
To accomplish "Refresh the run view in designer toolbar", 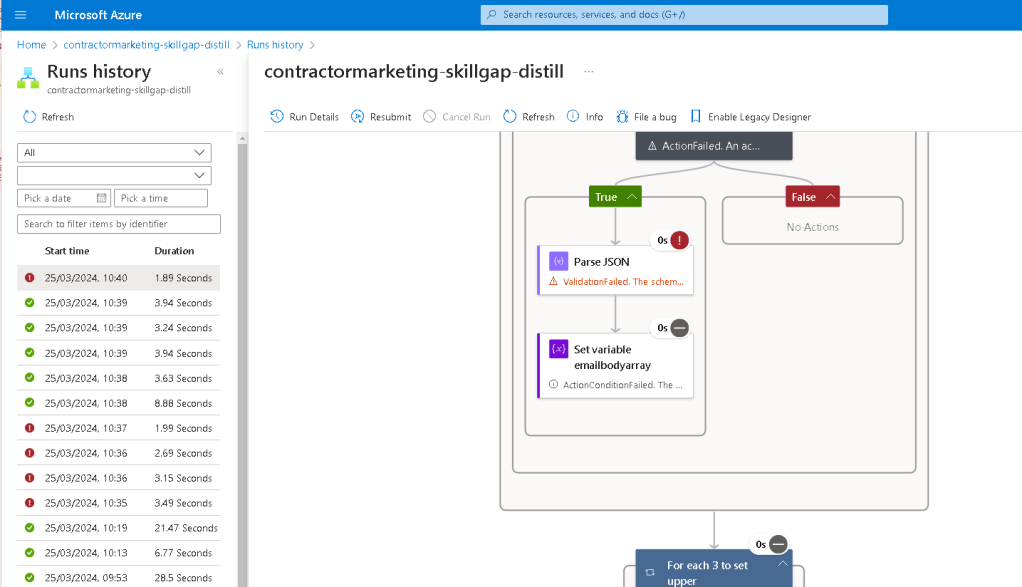I will 529,117.
